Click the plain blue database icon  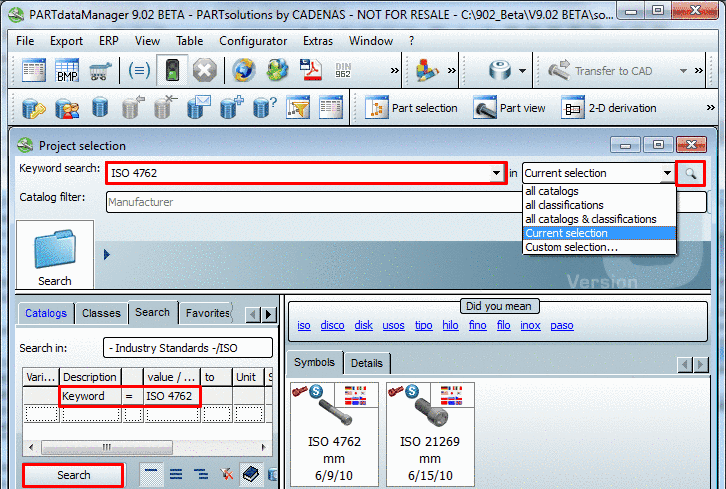100,107
